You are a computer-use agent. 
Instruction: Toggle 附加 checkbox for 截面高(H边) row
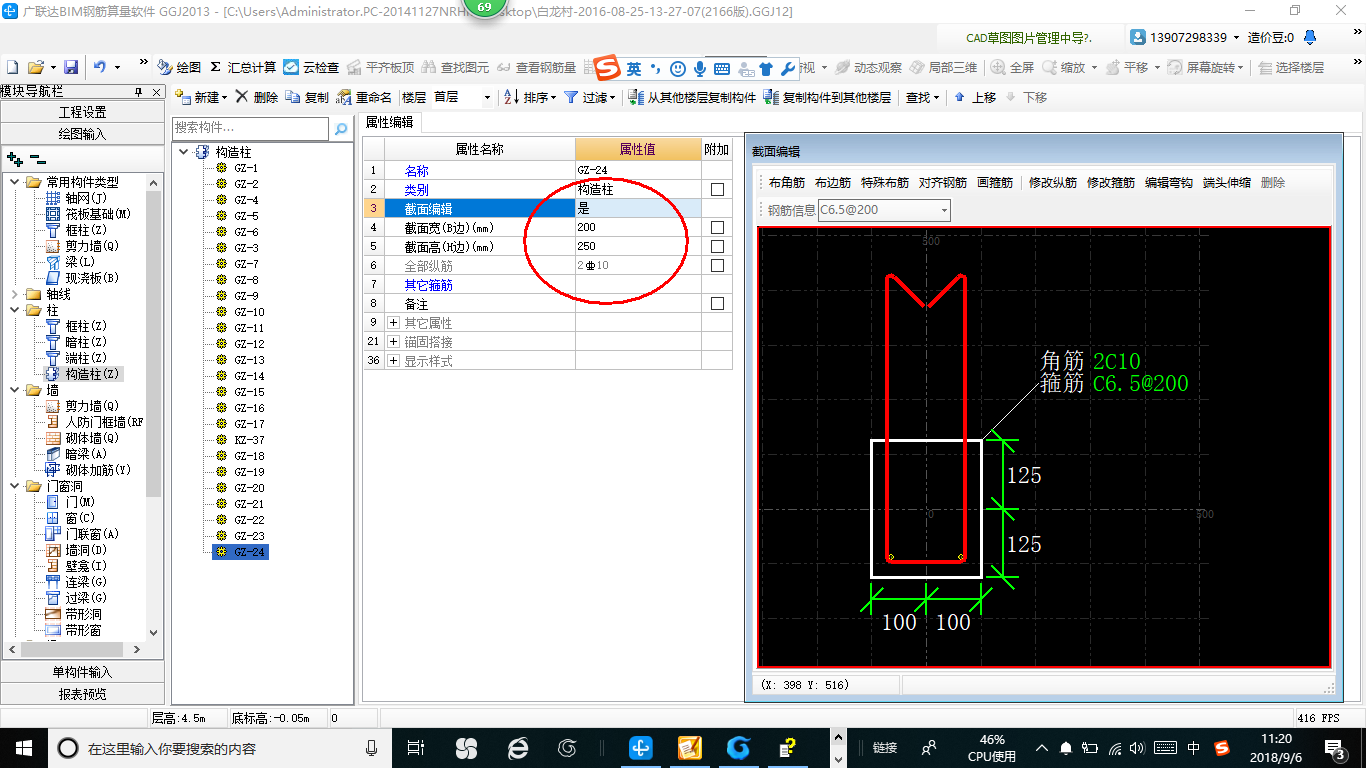[717, 246]
